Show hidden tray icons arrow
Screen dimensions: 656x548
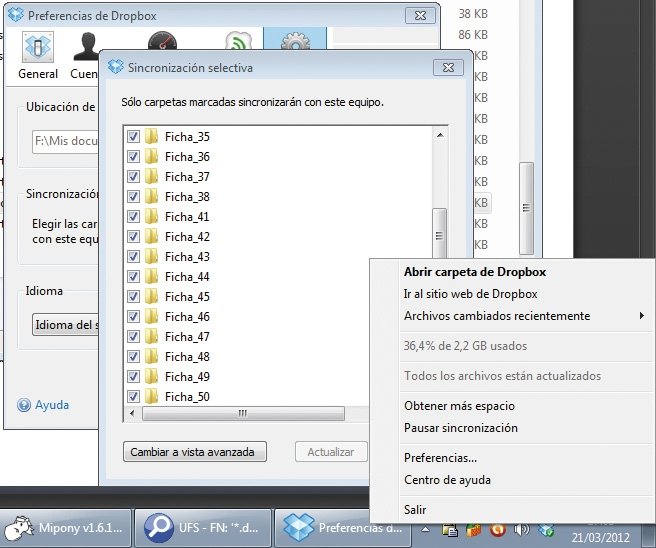pos(425,530)
